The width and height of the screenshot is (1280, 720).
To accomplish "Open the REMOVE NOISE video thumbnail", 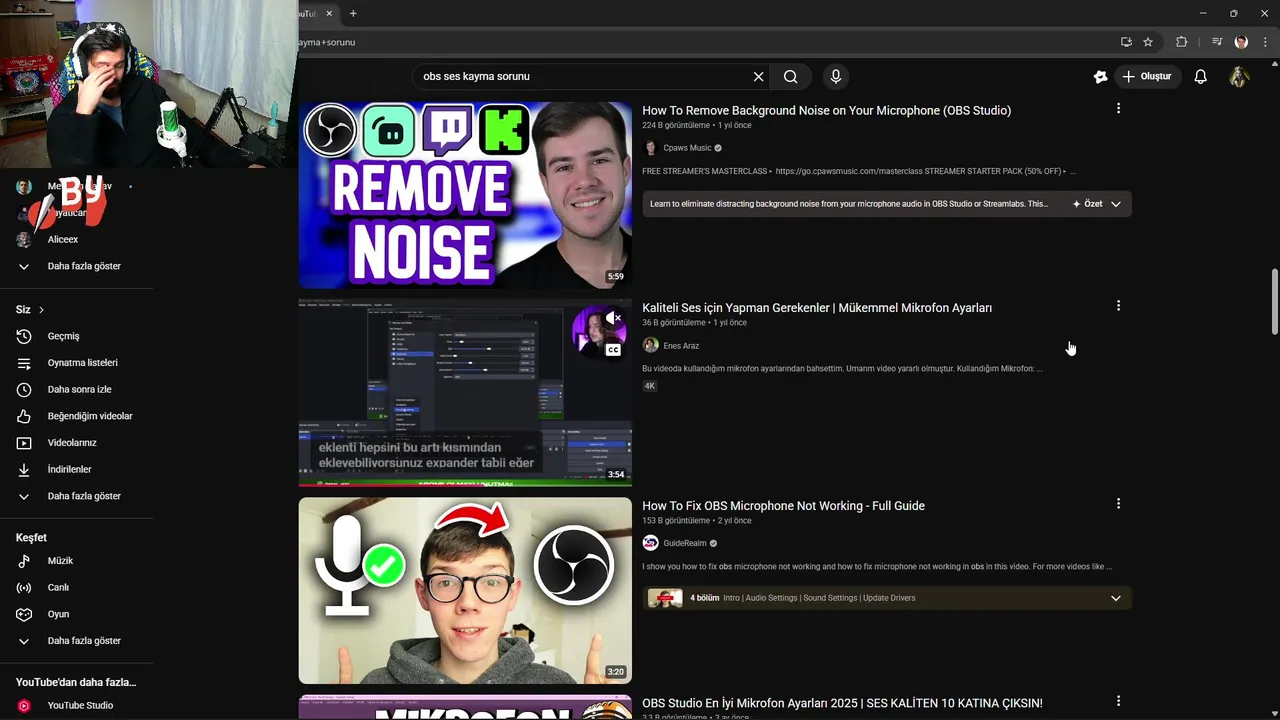I will point(465,195).
